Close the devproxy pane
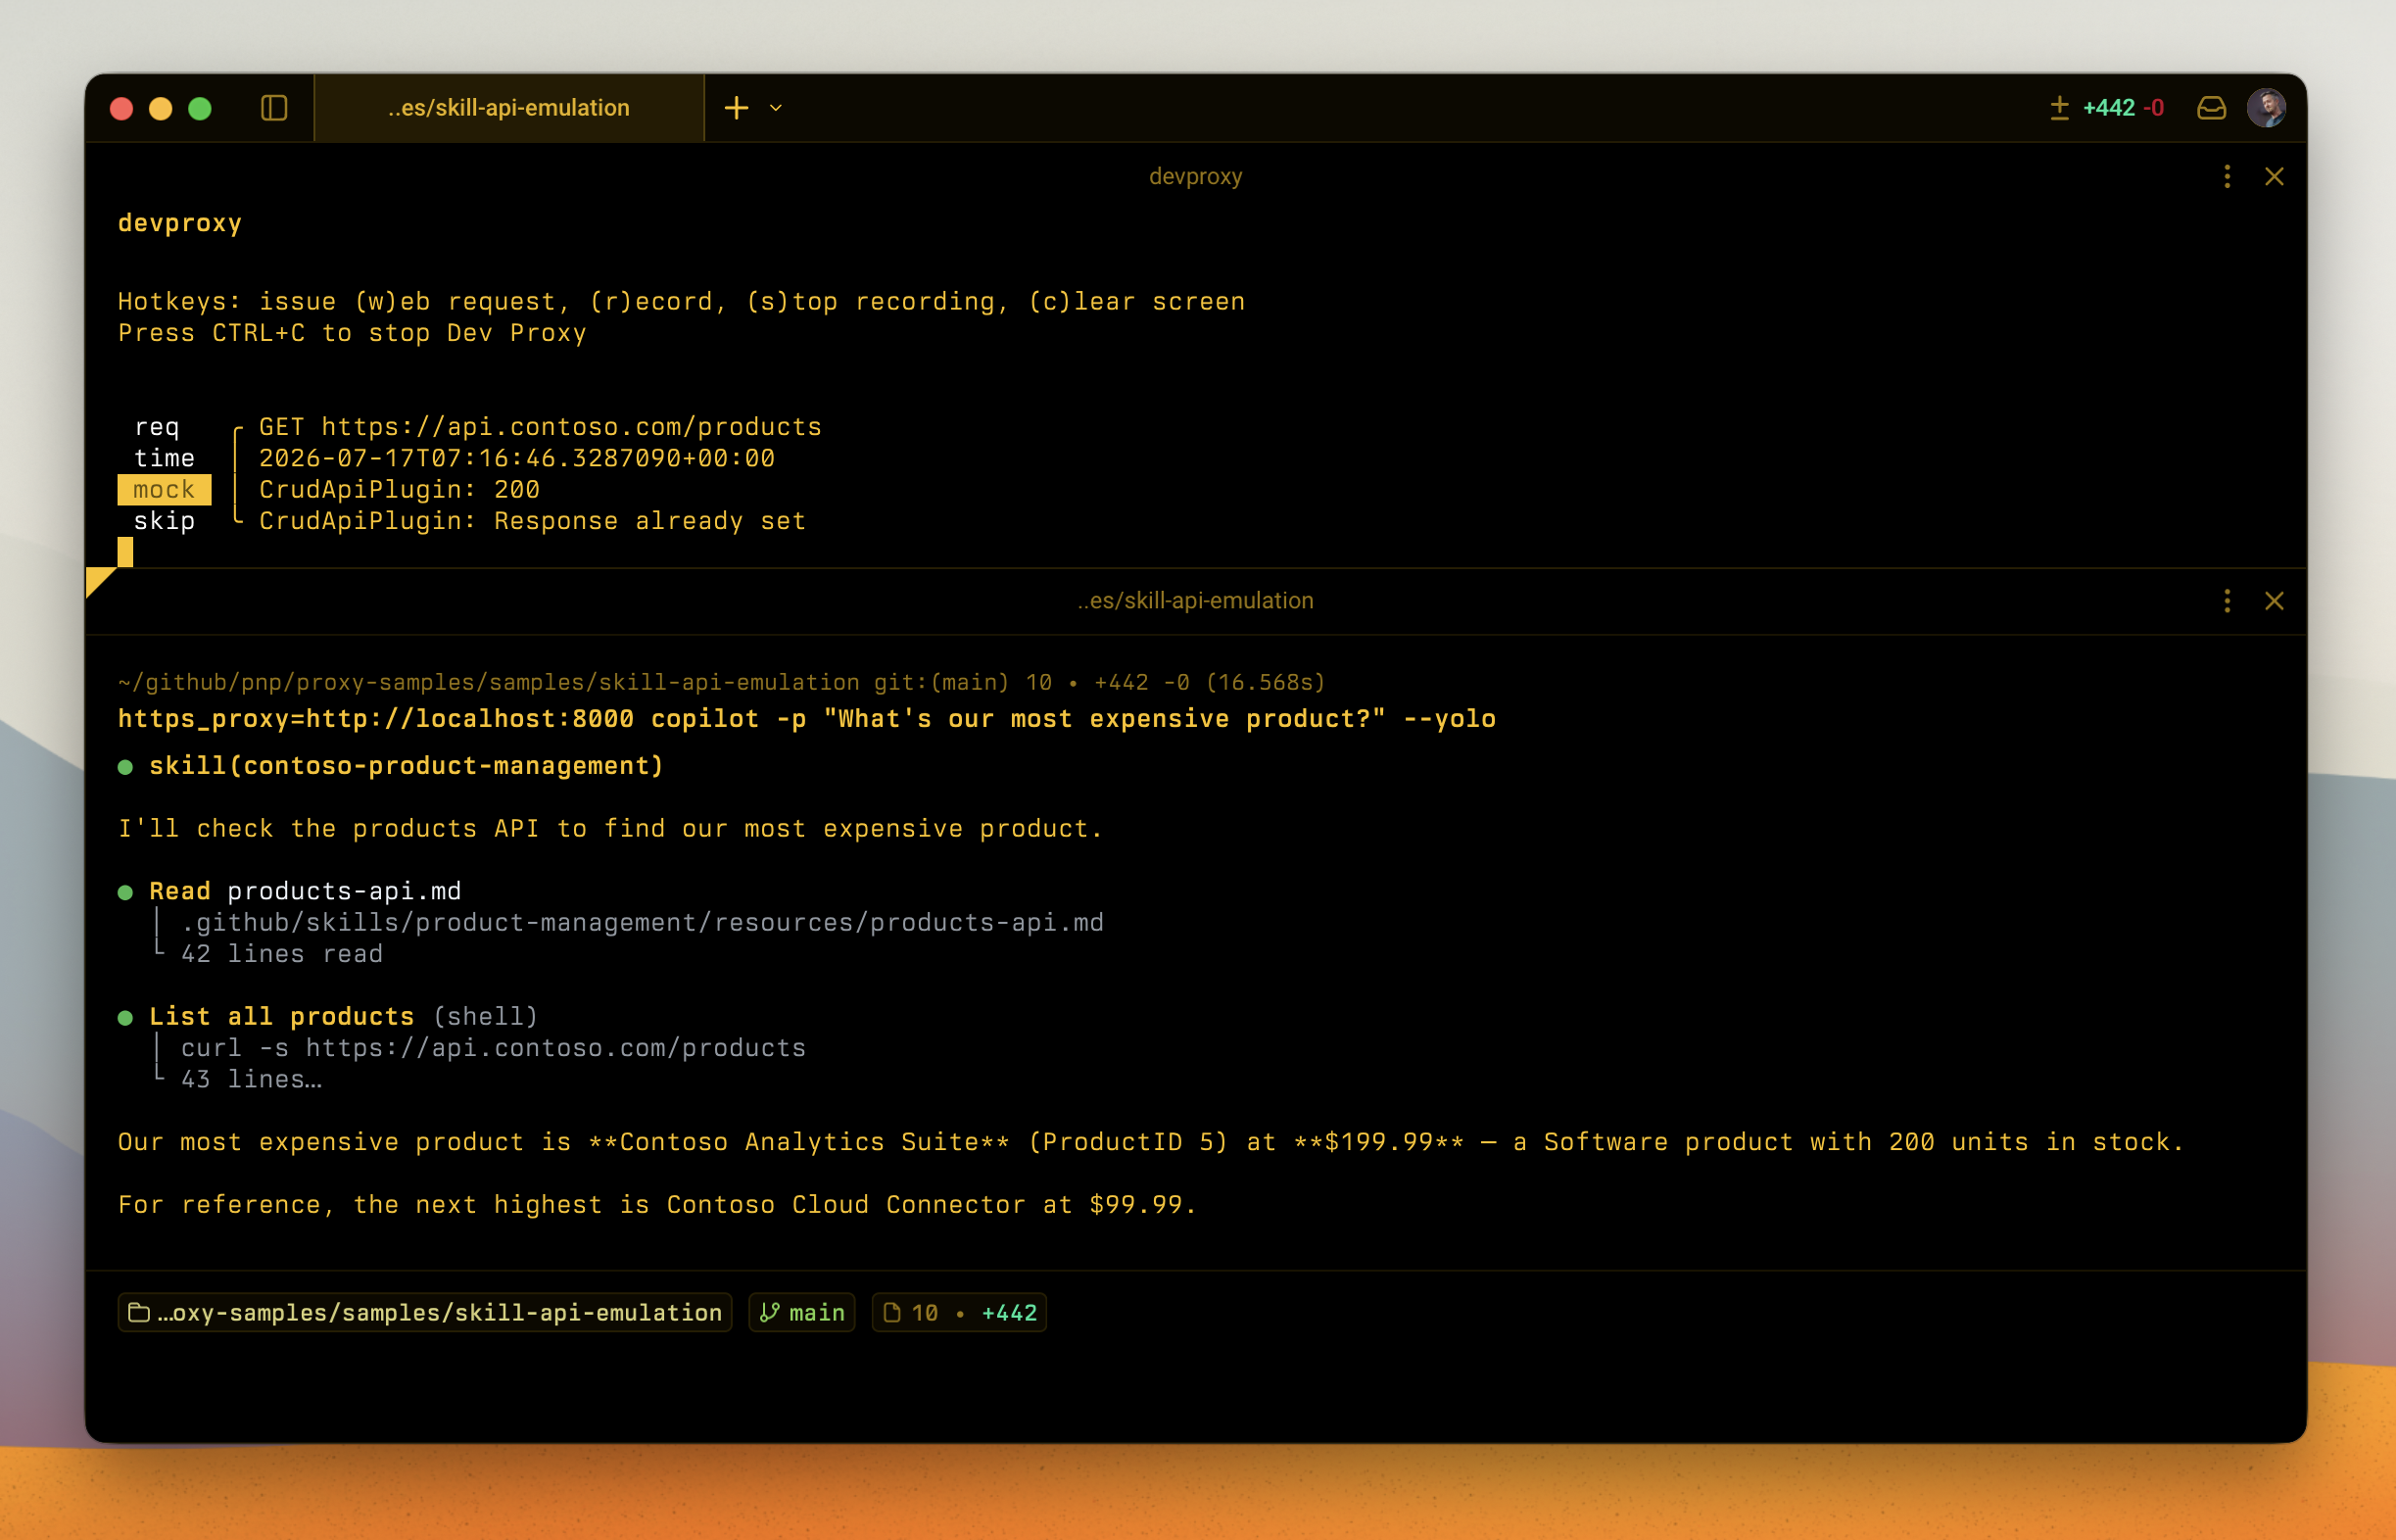Viewport: 2396px width, 1540px height. point(2274,177)
